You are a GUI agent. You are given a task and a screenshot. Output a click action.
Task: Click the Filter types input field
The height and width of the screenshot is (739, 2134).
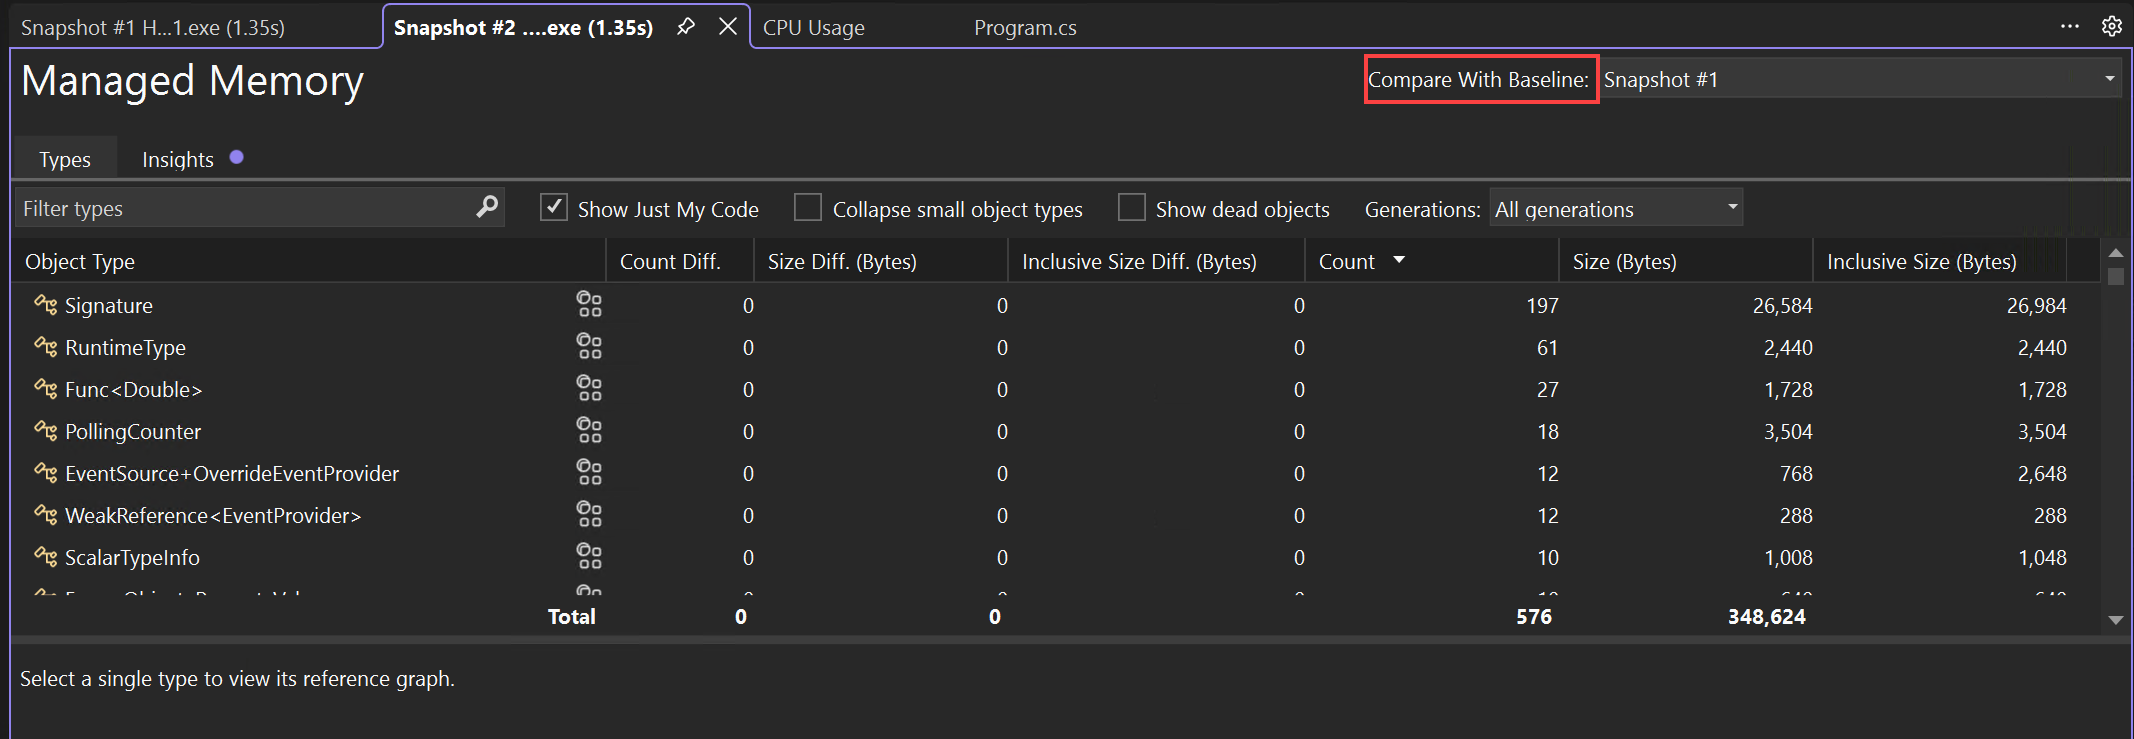pos(245,208)
